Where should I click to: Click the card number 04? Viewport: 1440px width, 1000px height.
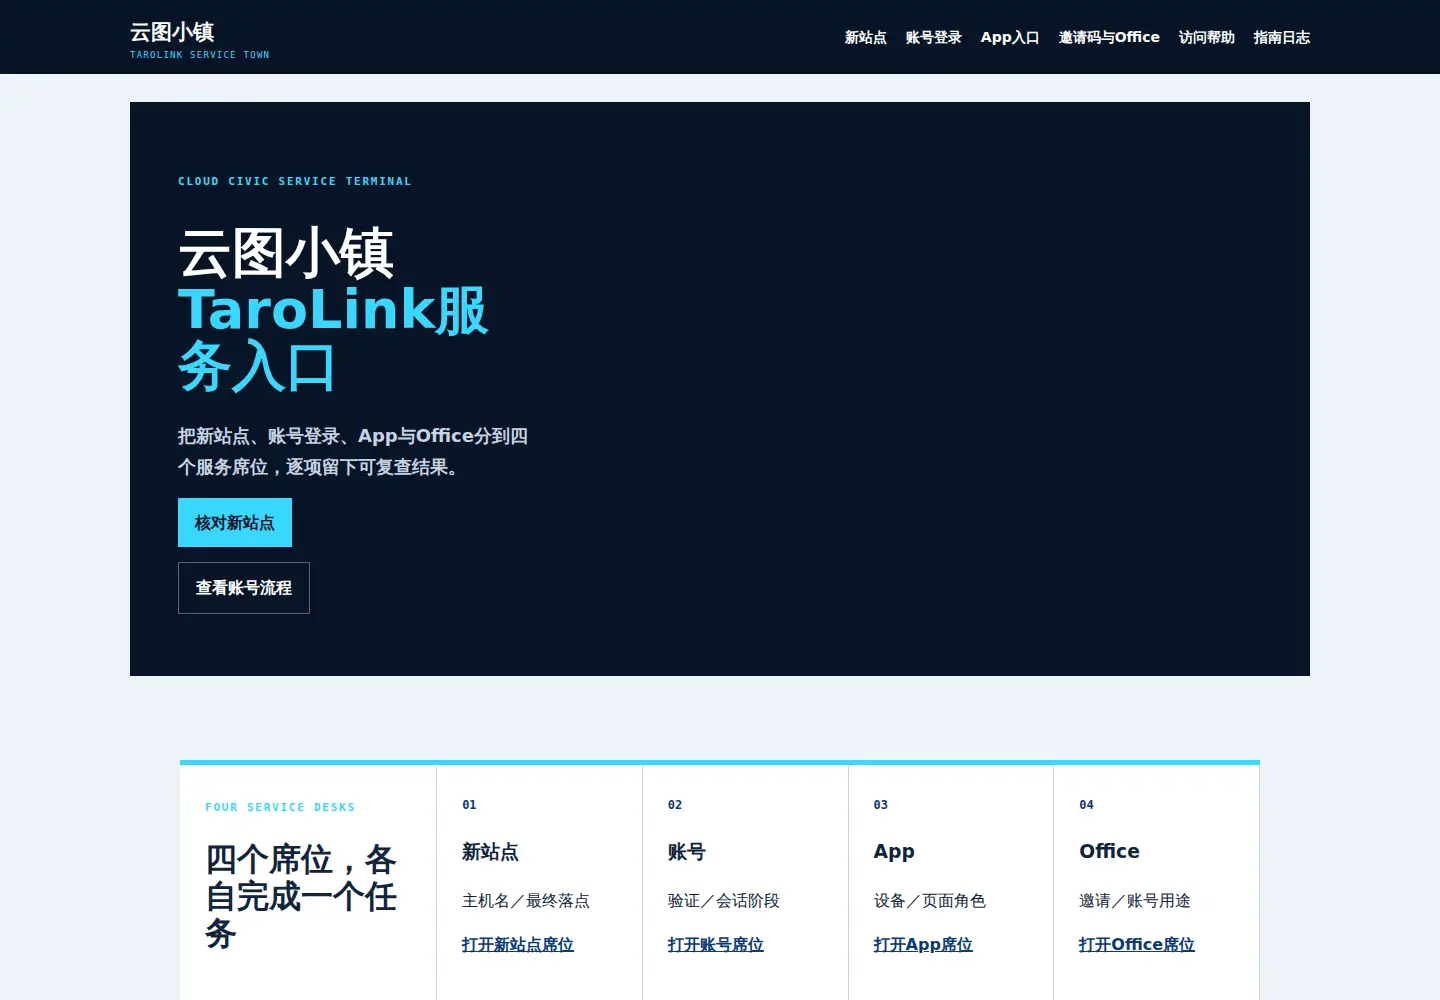coord(1087,805)
